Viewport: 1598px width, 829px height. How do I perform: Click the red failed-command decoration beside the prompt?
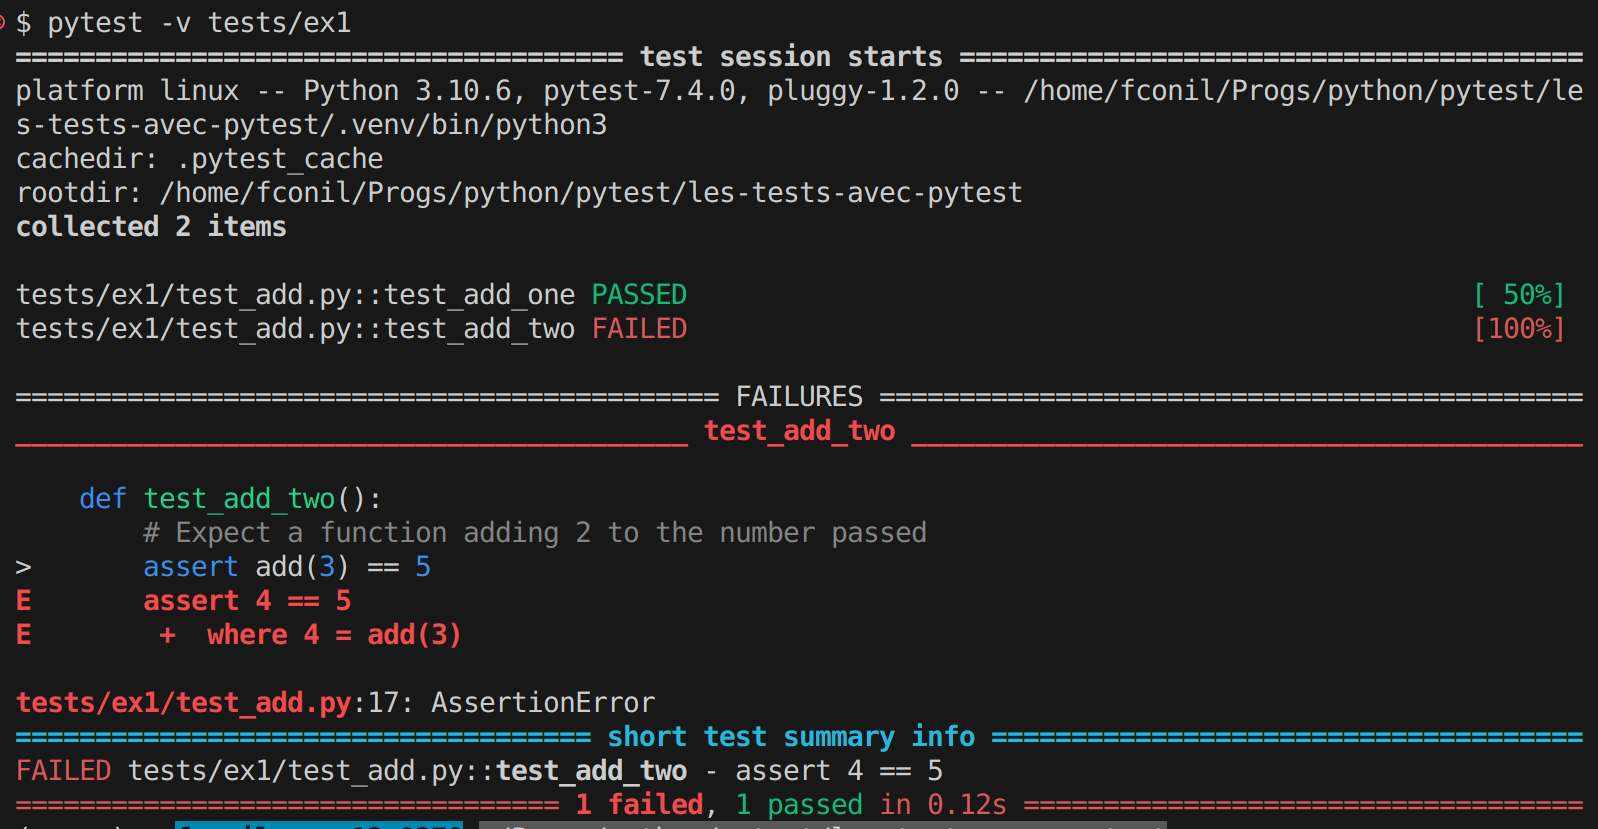pos(3,20)
